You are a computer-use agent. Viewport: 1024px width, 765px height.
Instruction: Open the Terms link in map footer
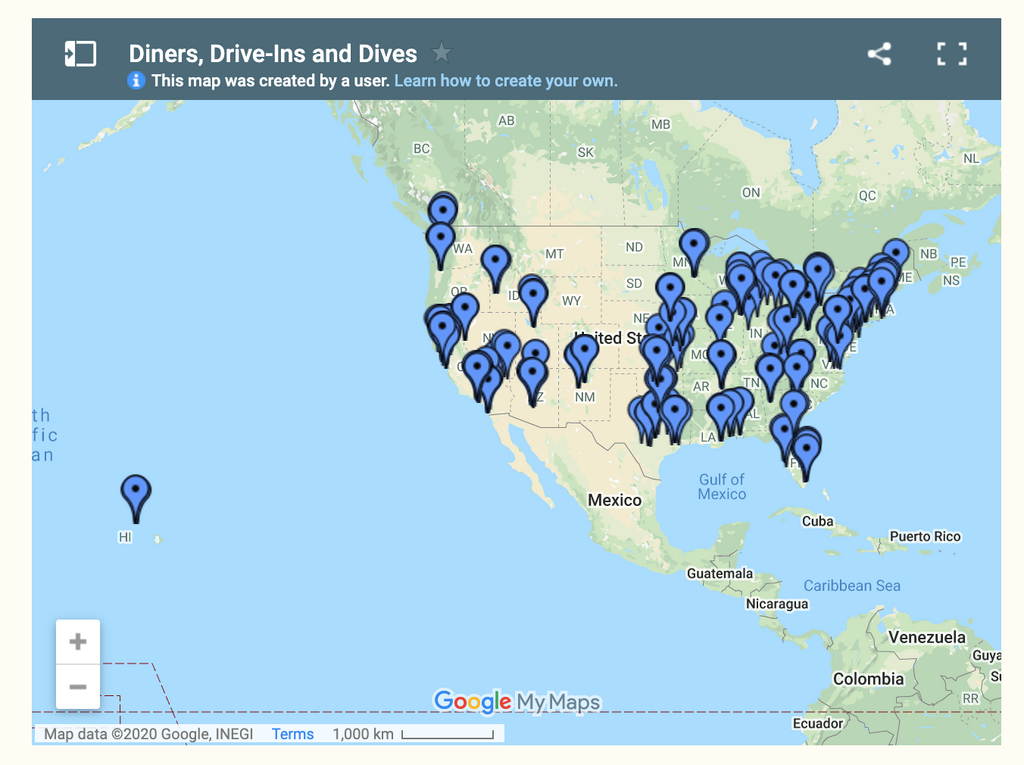coord(293,734)
